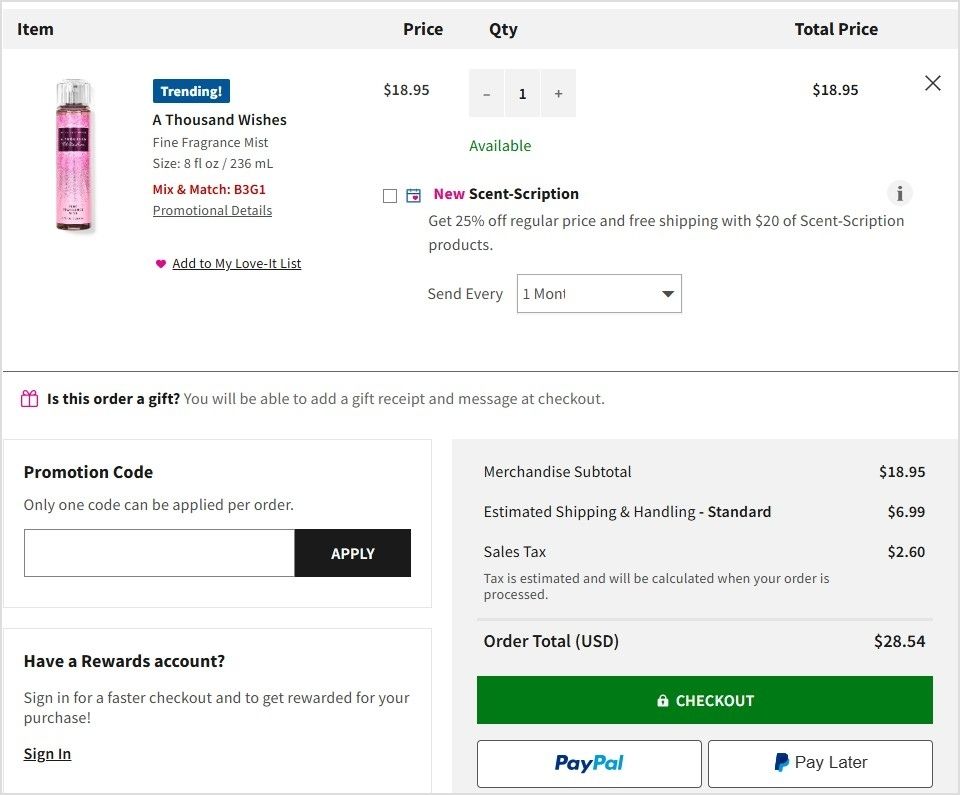Screen dimensions: 960x795
Task: Open the Send Every frequency dropdown
Action: pos(599,294)
